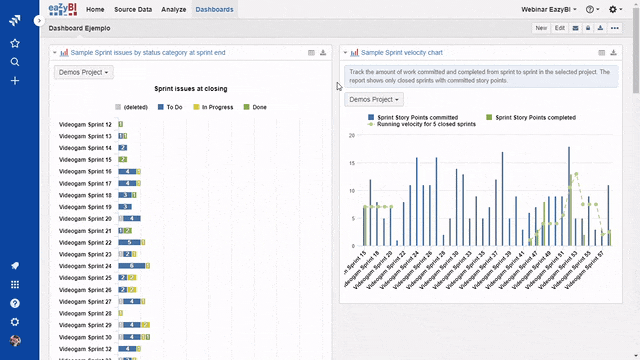Image resolution: width=640 pixels, height=360 pixels.
Task: Export the Sprint velocity chart report
Action: (x=613, y=53)
